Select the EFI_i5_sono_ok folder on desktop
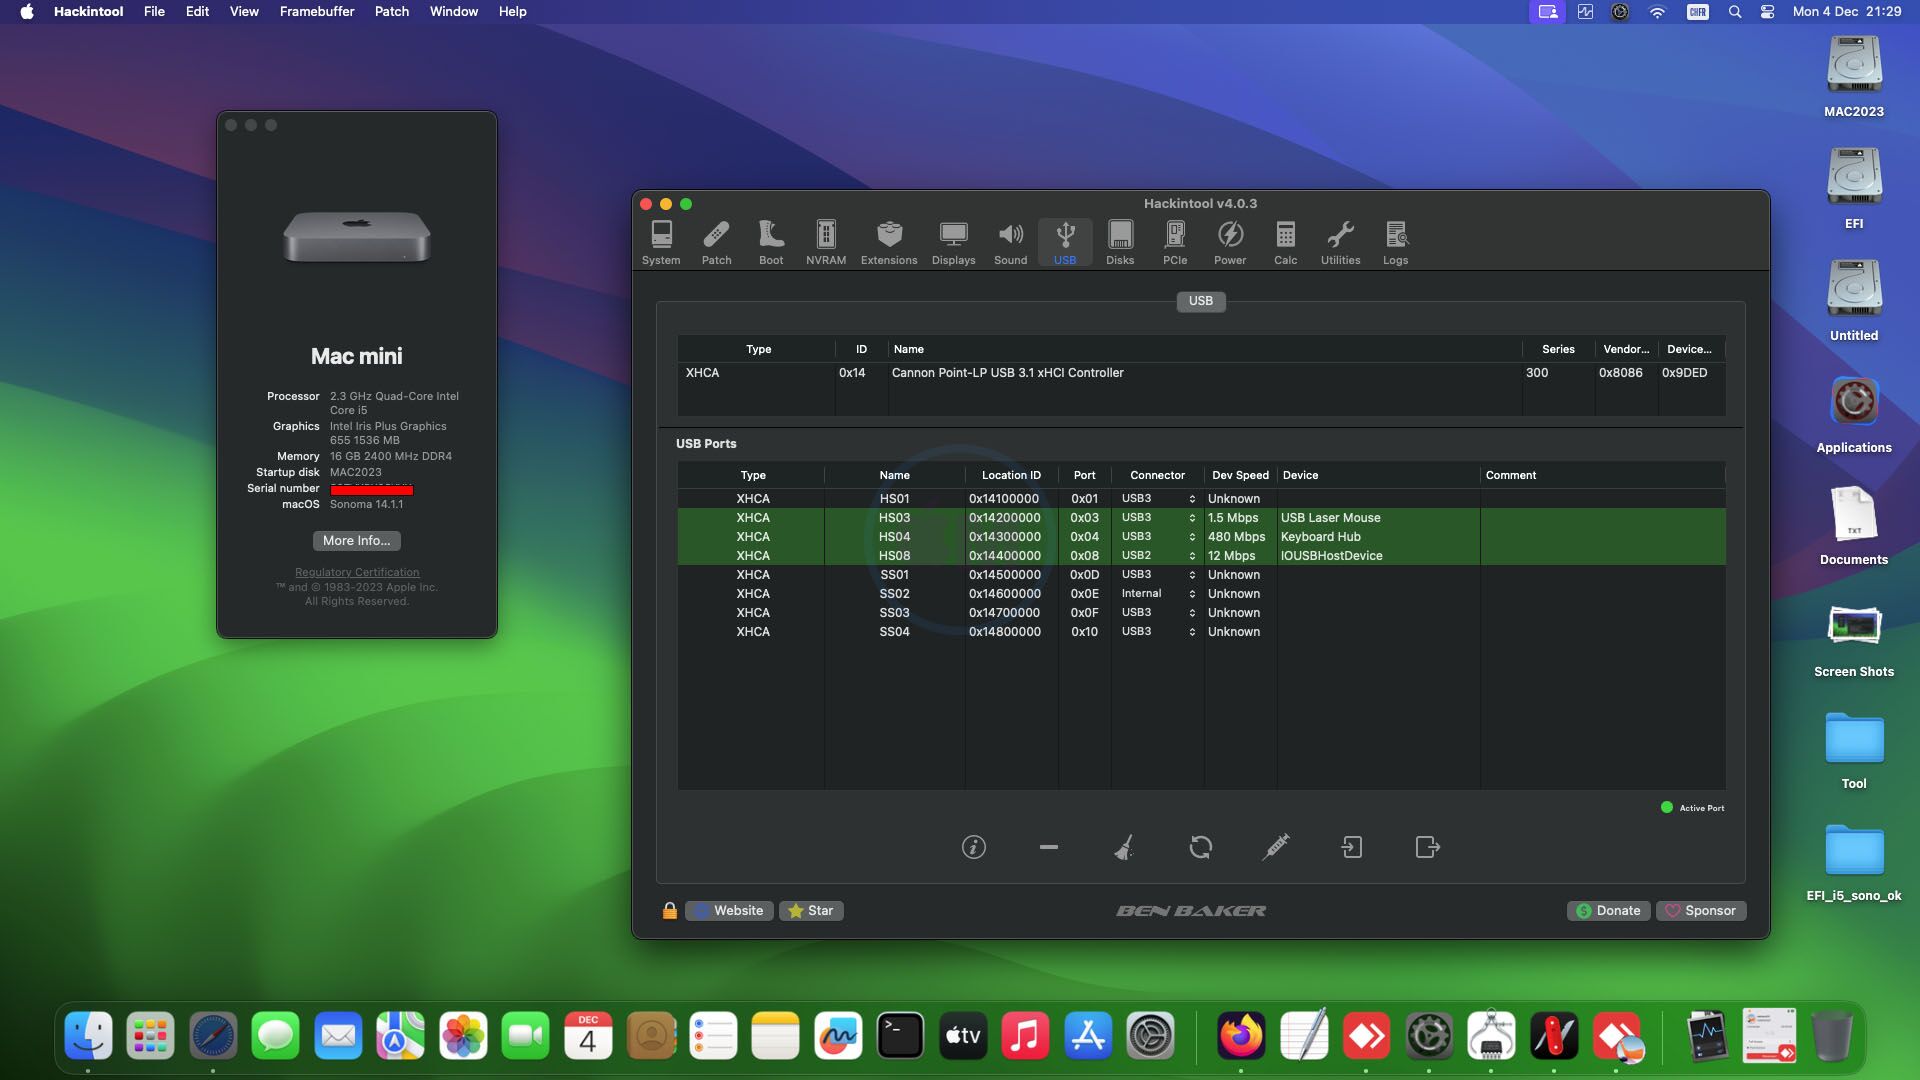This screenshot has width=1920, height=1080. click(x=1854, y=862)
